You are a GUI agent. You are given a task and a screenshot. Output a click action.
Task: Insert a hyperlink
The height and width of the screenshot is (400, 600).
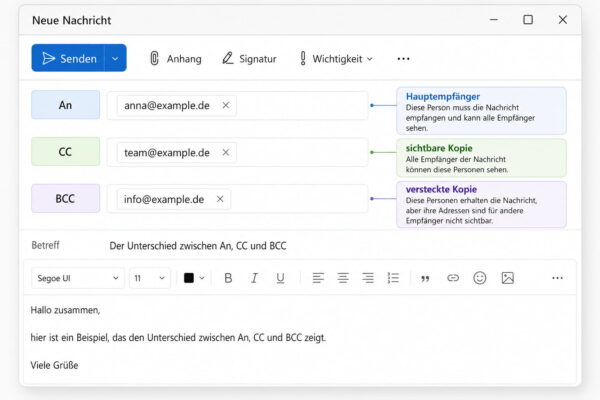(x=453, y=278)
